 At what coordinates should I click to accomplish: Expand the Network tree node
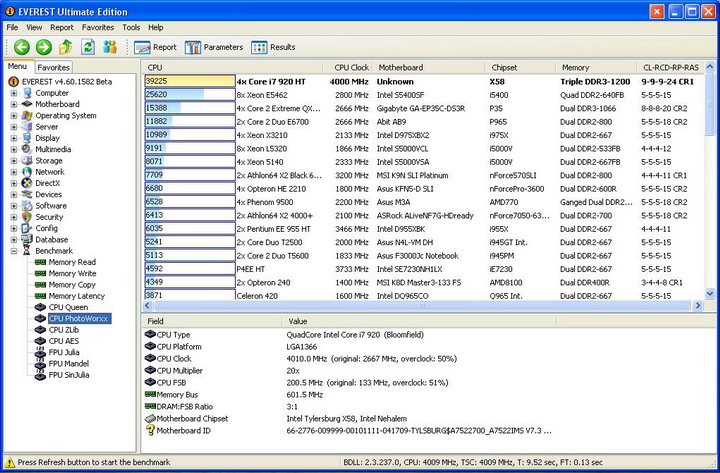14,172
